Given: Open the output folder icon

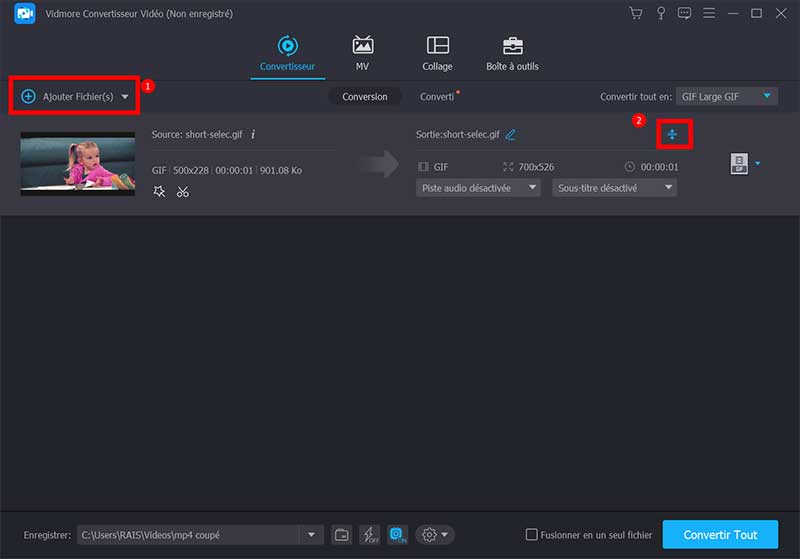Looking at the screenshot, I should pos(341,535).
